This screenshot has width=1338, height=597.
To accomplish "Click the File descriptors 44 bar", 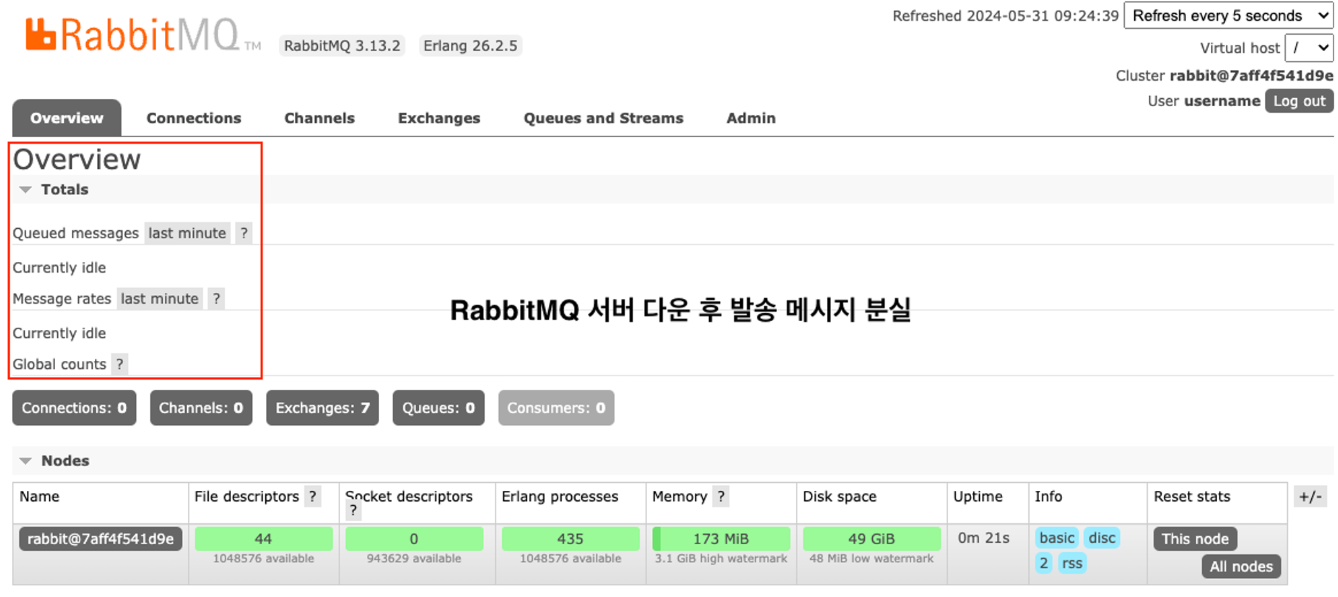I will tap(263, 539).
